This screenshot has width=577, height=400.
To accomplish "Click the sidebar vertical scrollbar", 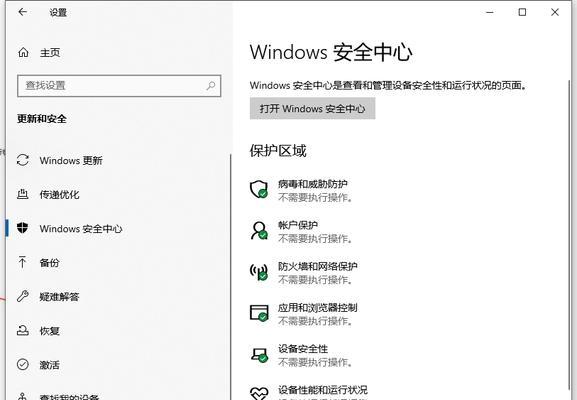I will click(x=231, y=276).
